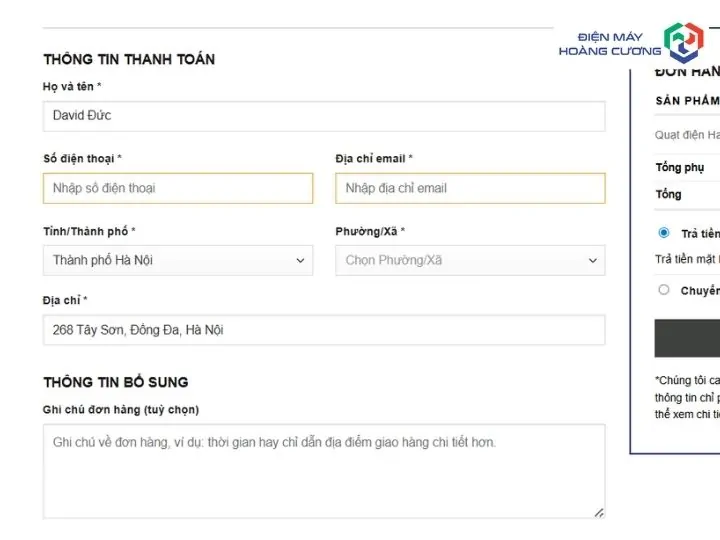Open Chọn Phường/Xã dropdown
Screen dimensions: 720x540
pos(470,260)
